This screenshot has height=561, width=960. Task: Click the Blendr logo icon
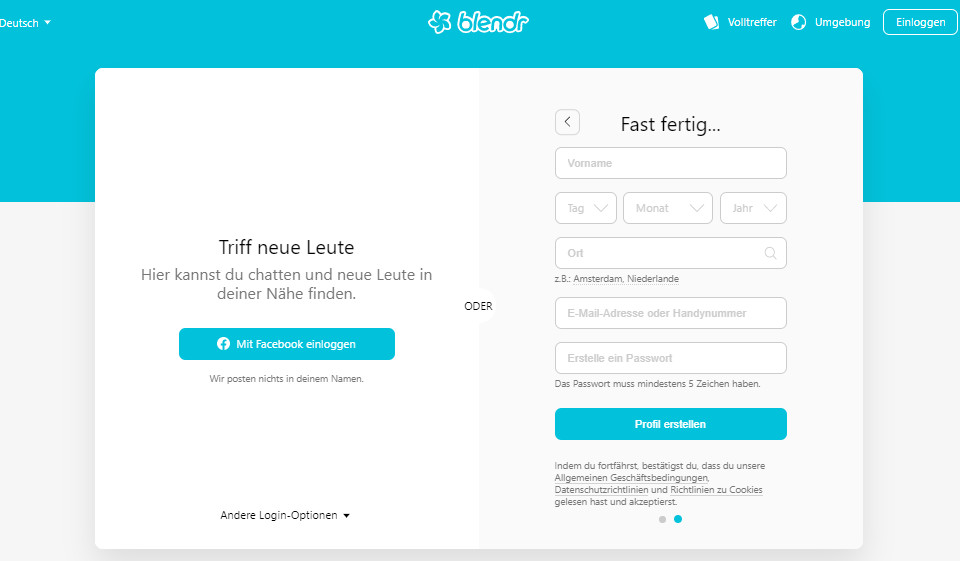[x=440, y=22]
